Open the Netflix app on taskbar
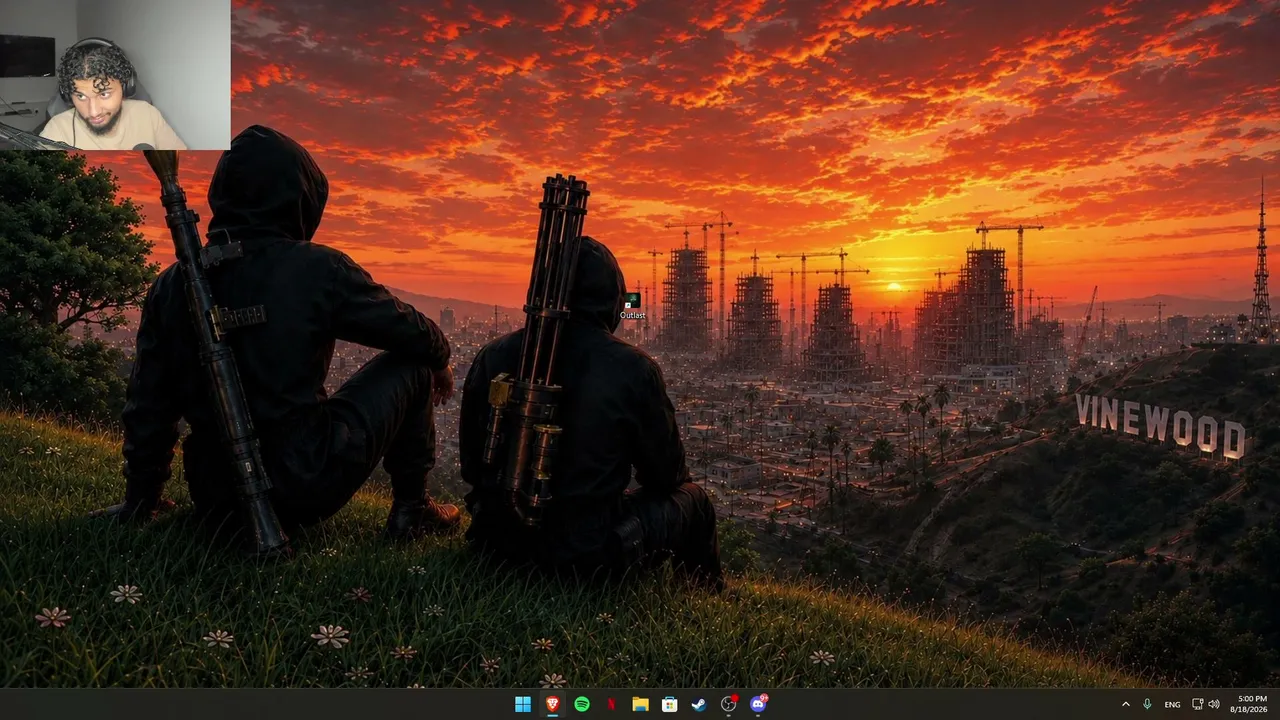 [611, 704]
